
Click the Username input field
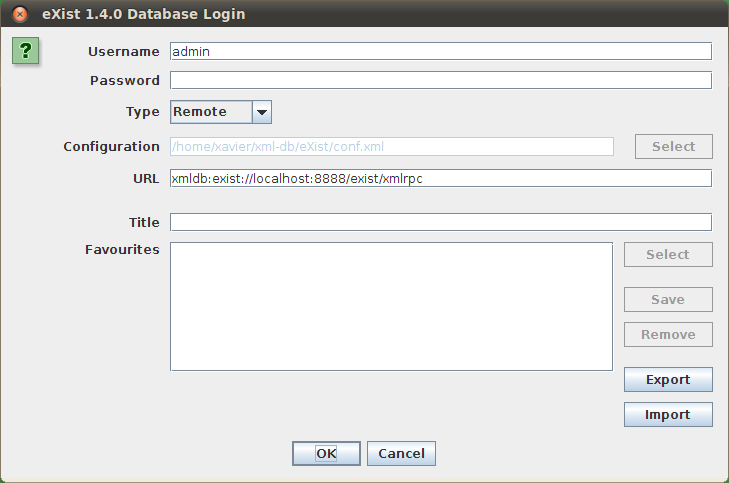(440, 51)
